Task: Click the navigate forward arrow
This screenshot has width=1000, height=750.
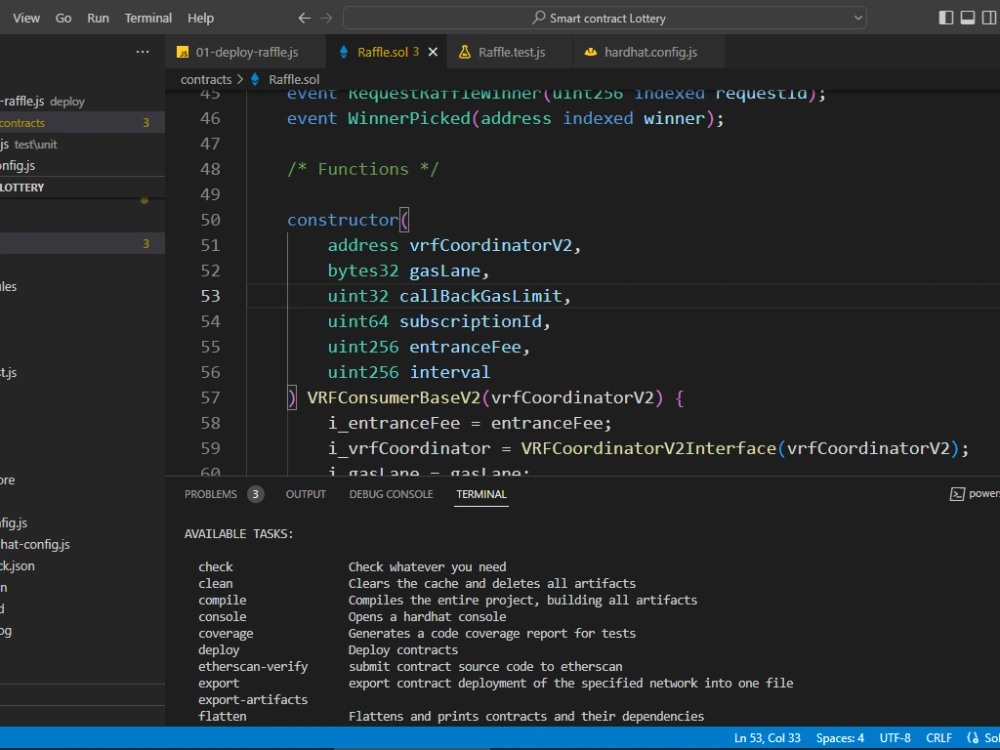Action: [x=327, y=18]
